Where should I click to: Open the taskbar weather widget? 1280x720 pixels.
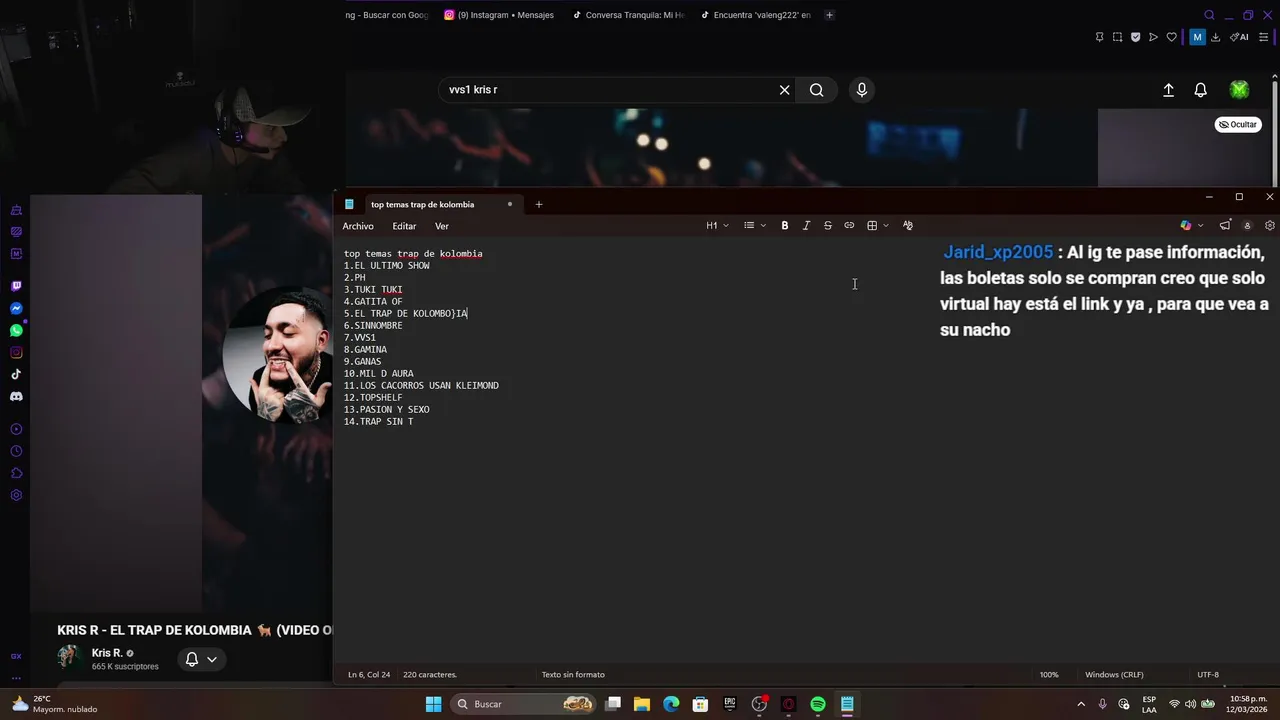(x=56, y=704)
